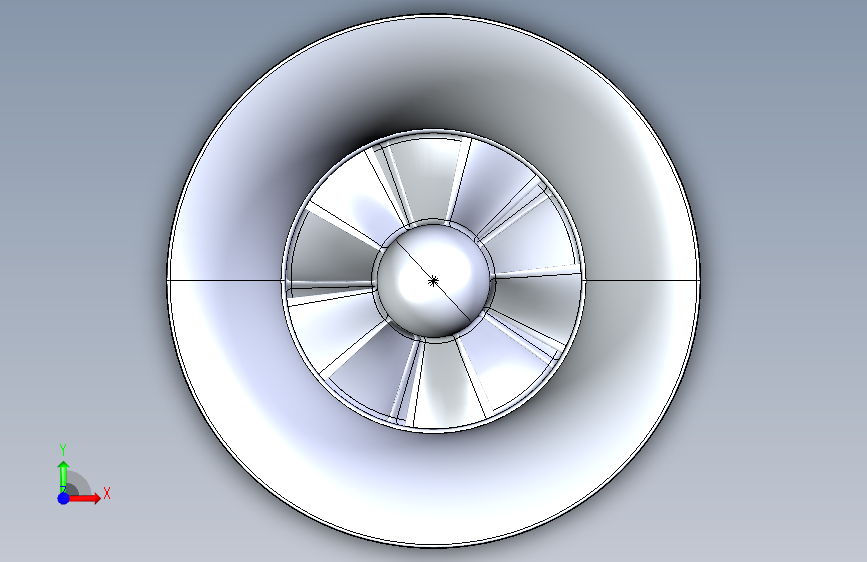Select the outer cowl ring surface
Viewport: 867px width, 562px height.
tap(434, 487)
